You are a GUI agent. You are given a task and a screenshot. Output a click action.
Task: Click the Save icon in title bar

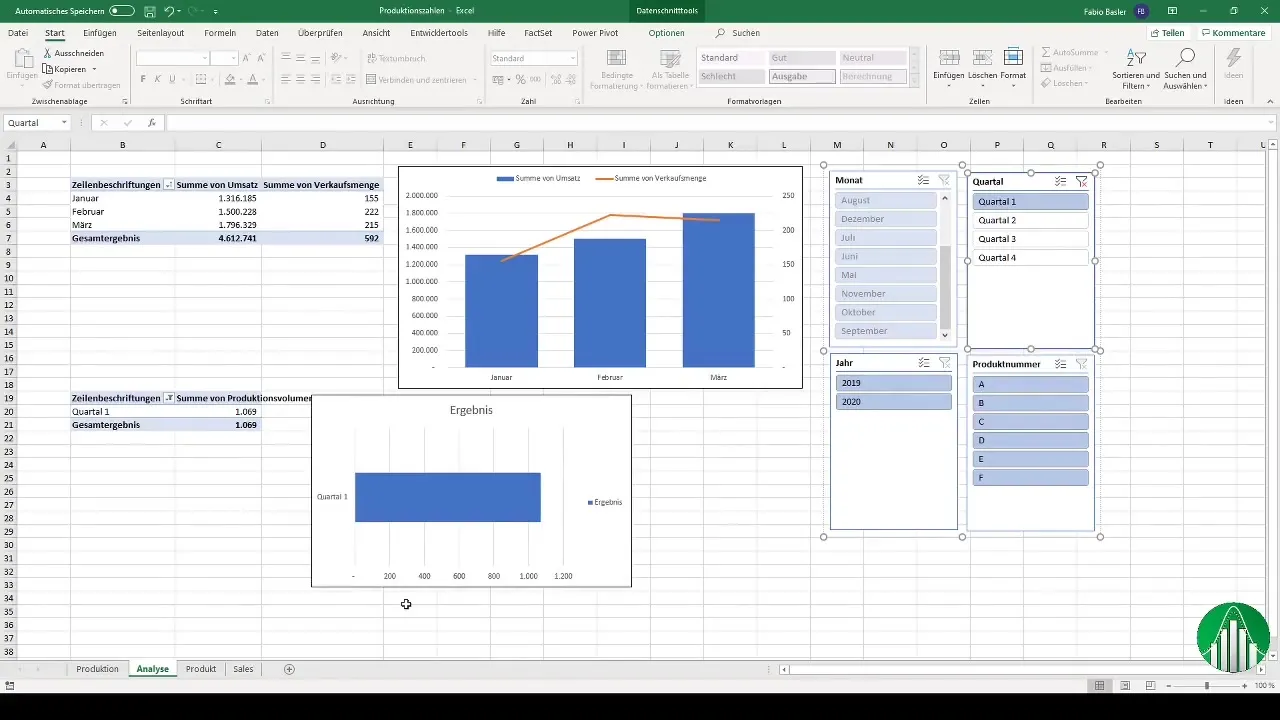pyautogui.click(x=149, y=11)
